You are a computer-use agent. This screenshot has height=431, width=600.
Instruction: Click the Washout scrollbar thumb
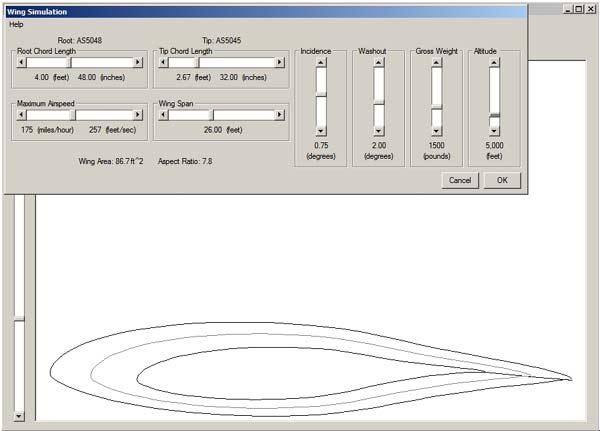pos(379,102)
